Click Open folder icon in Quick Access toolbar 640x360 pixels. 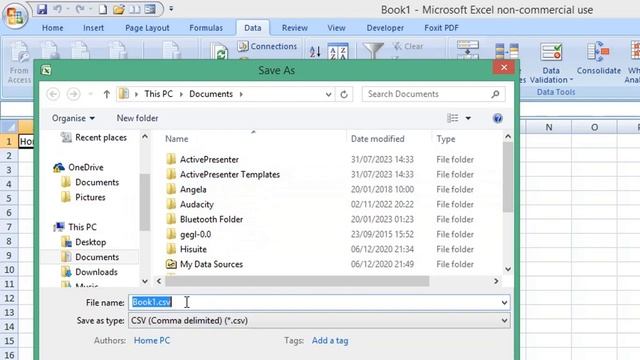tap(119, 9)
